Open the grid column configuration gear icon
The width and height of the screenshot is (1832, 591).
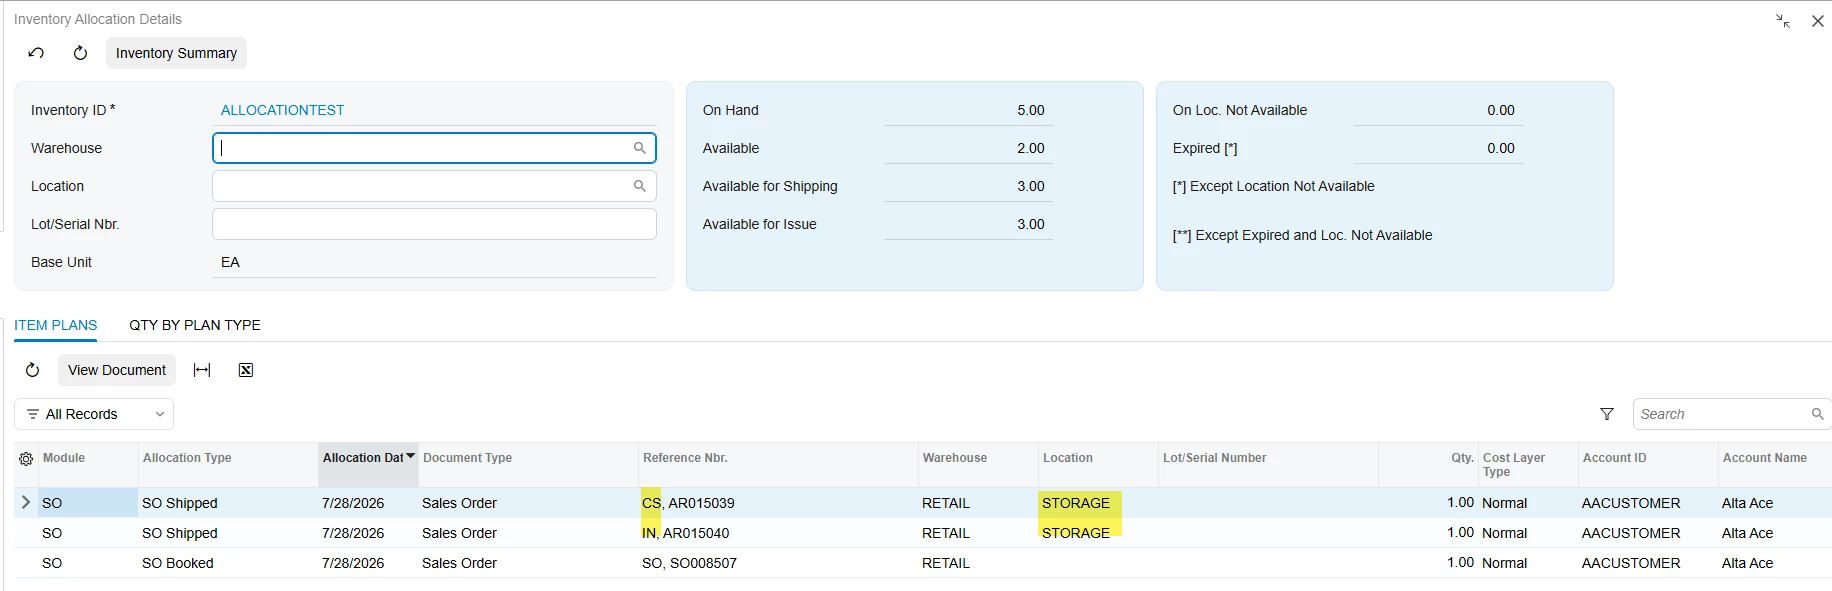pos(26,459)
